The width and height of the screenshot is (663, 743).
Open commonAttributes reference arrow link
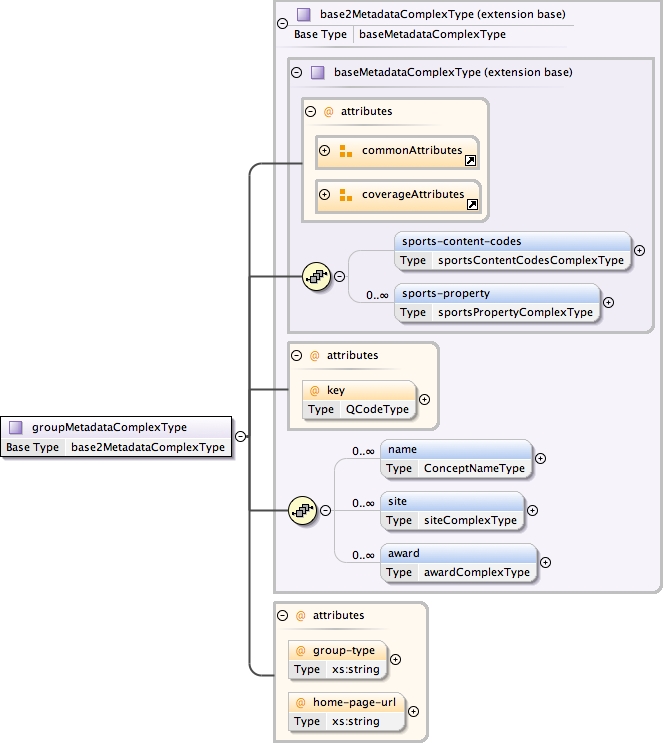pyautogui.click(x=471, y=160)
